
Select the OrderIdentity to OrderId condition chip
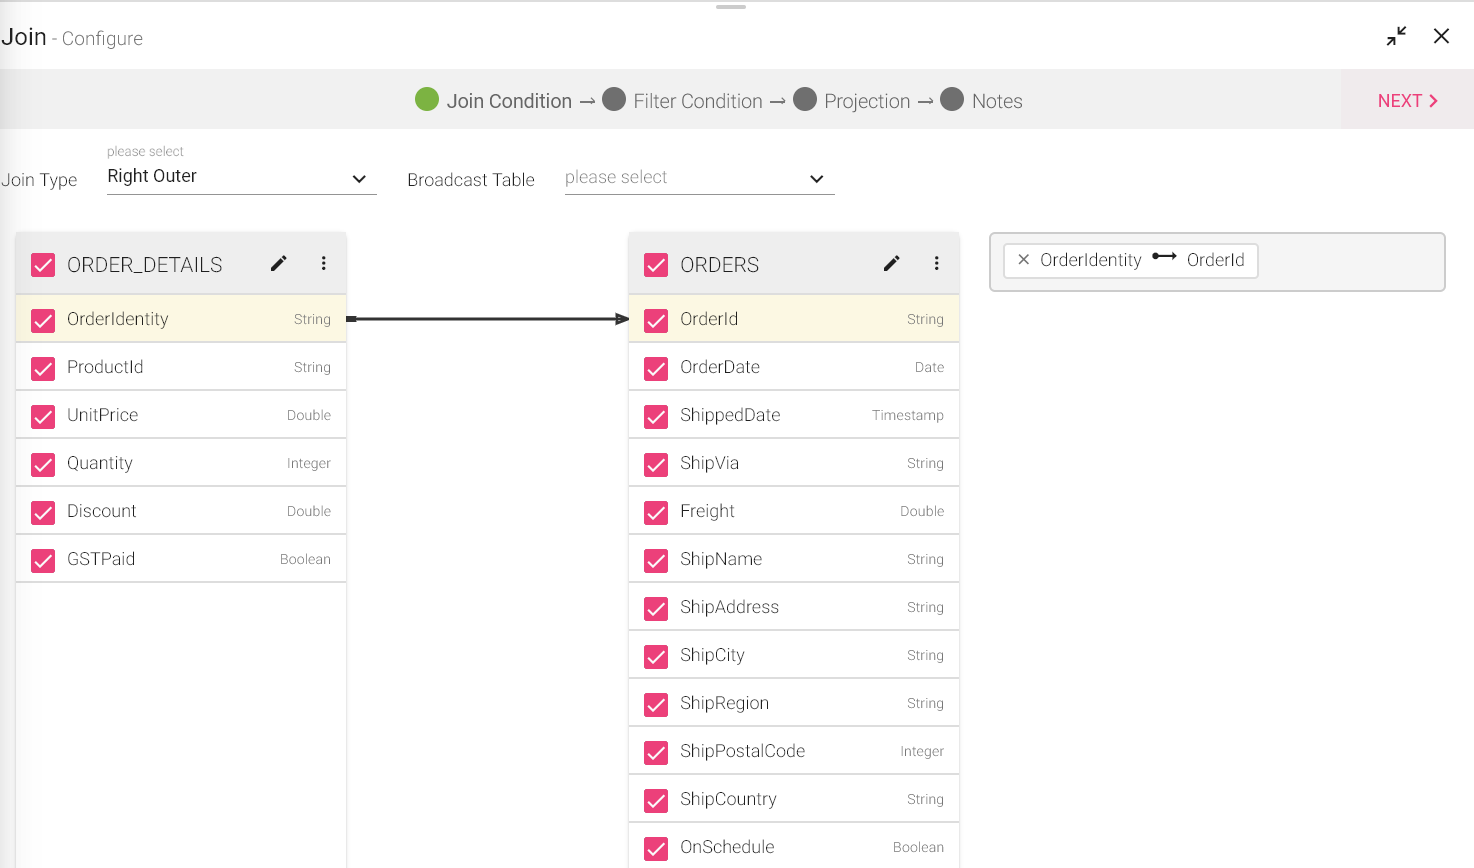pos(1140,260)
